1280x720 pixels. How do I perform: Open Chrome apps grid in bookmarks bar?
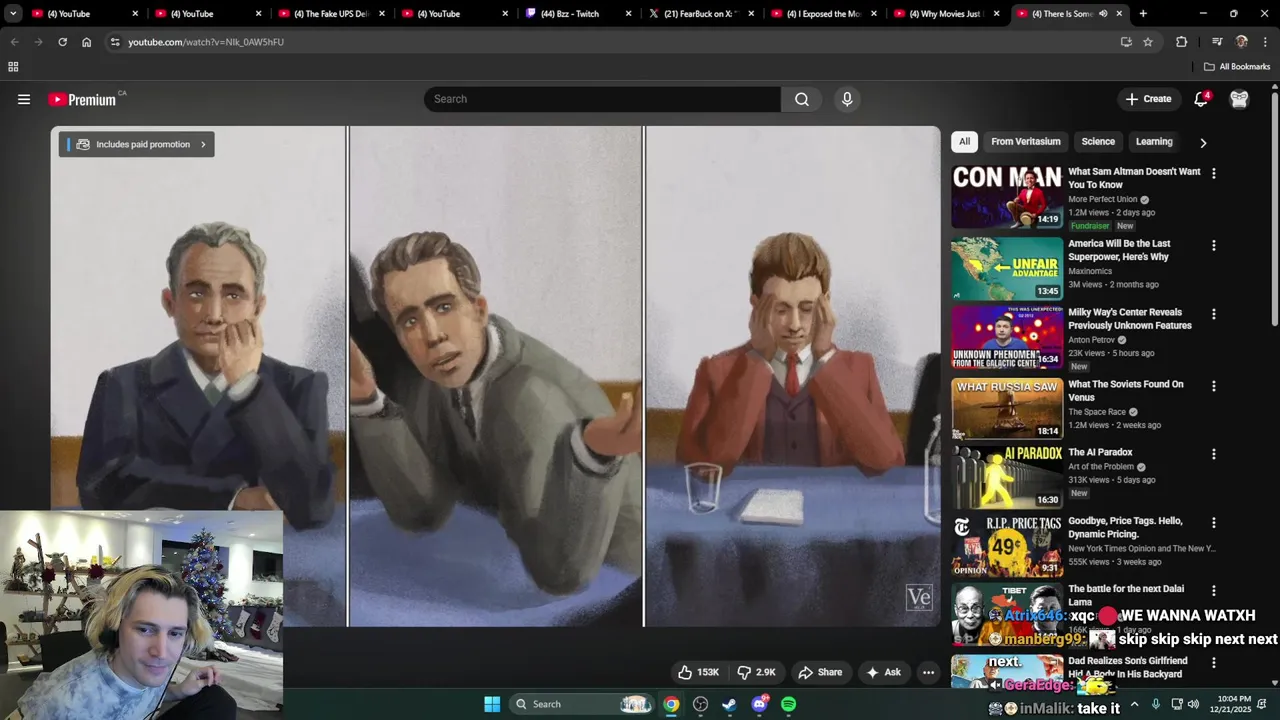coord(13,67)
